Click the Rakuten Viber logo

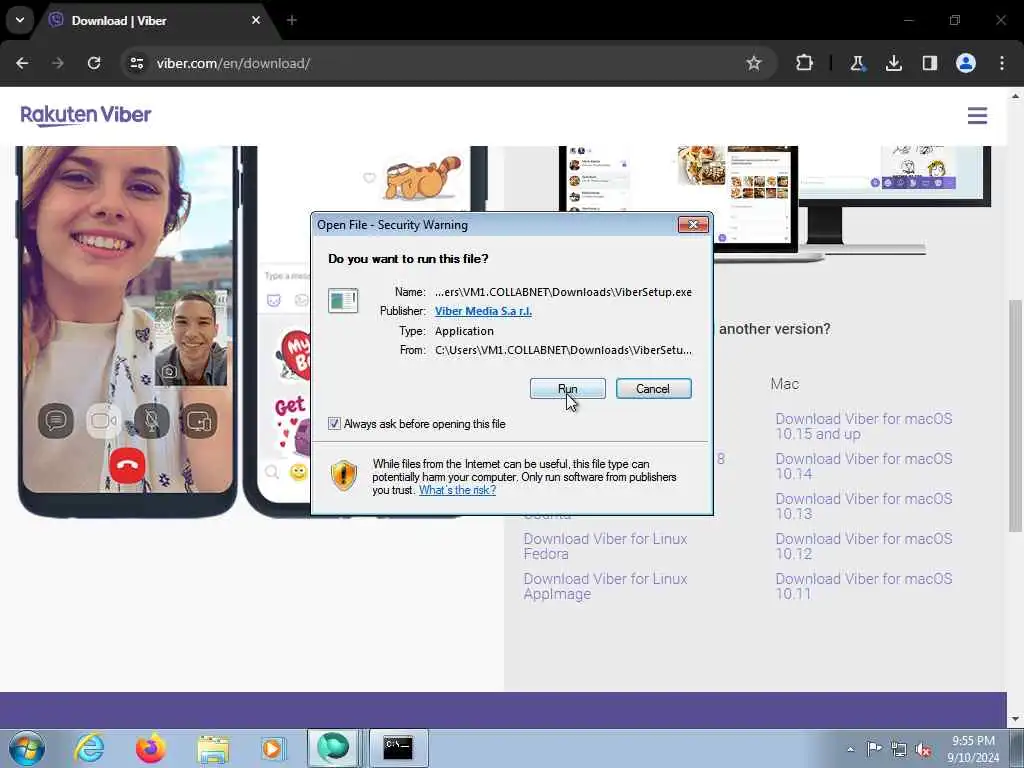(86, 116)
